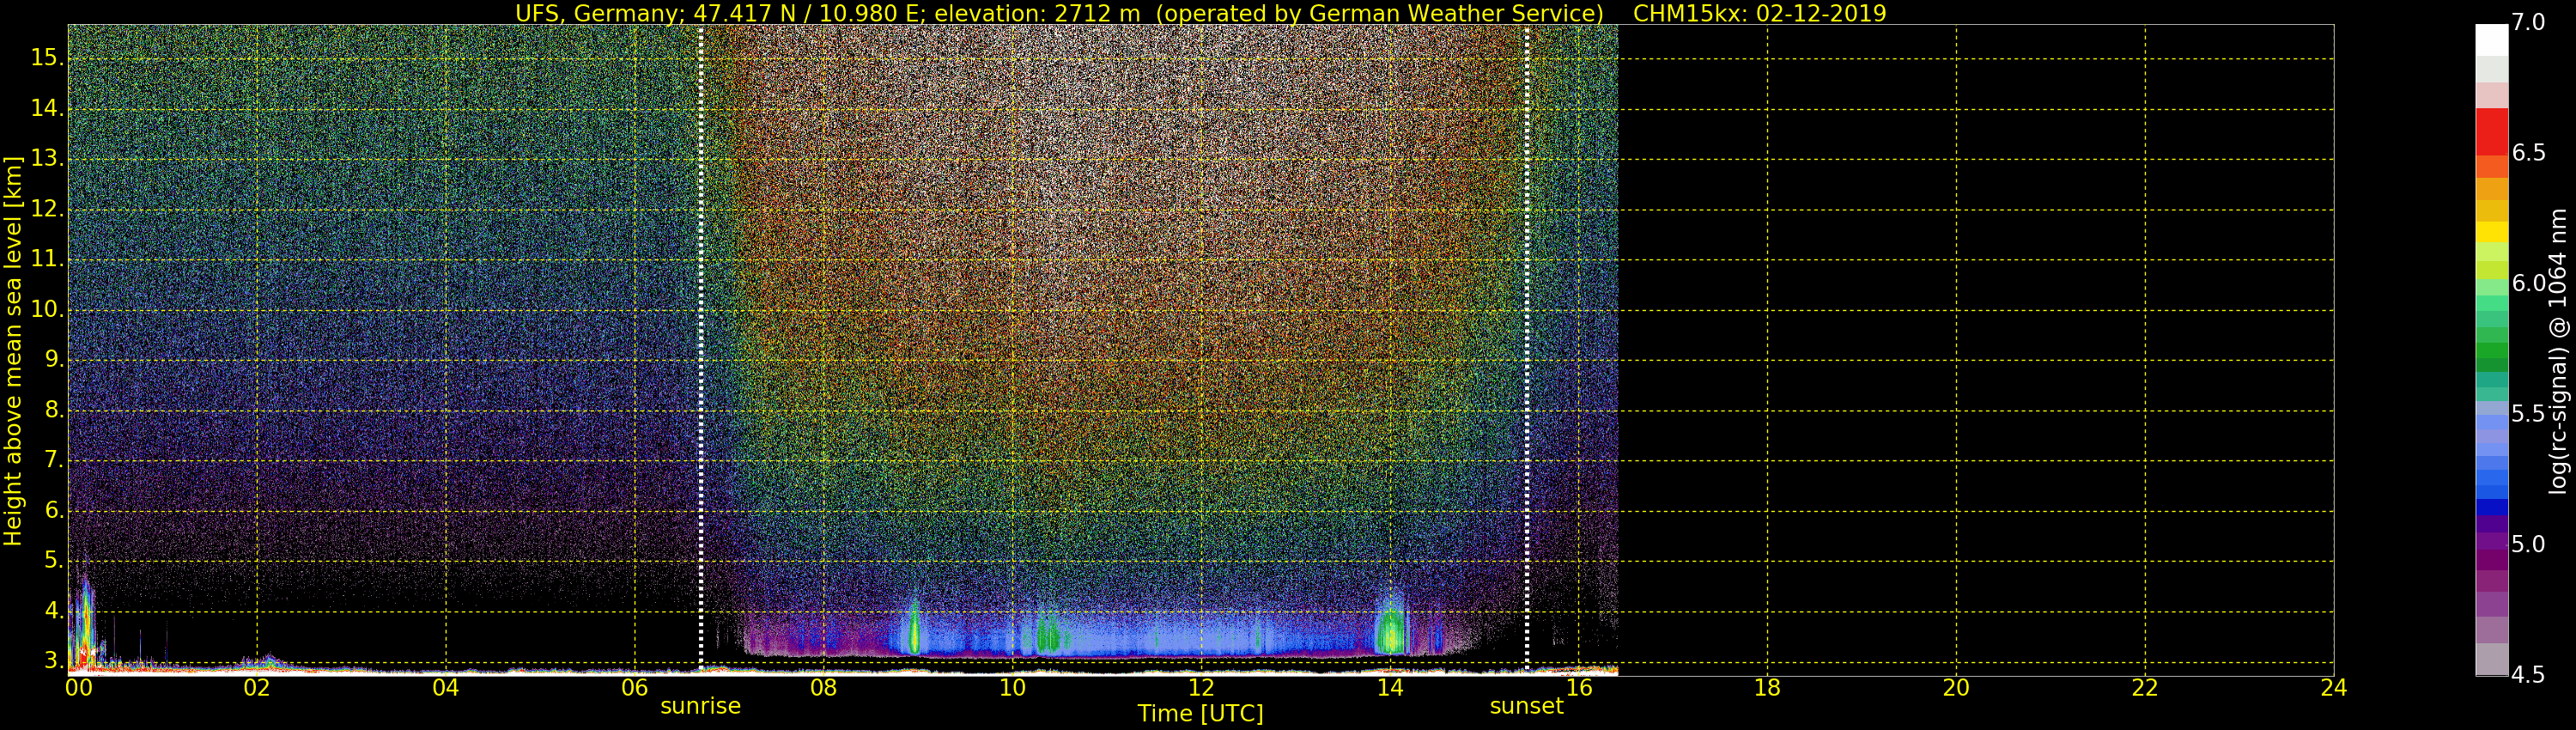Viewport: 2576px width, 730px height.
Task: Click the '18' time tick label
Action: click(x=1767, y=687)
